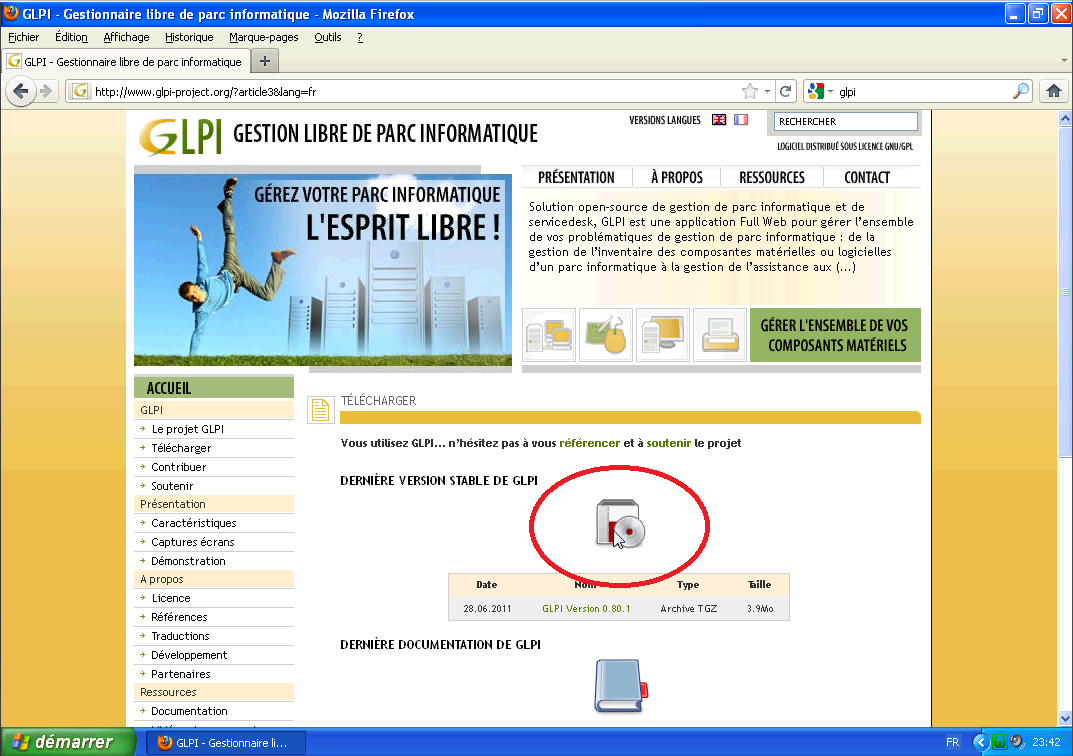Bookmark this page with the star icon

750,91
